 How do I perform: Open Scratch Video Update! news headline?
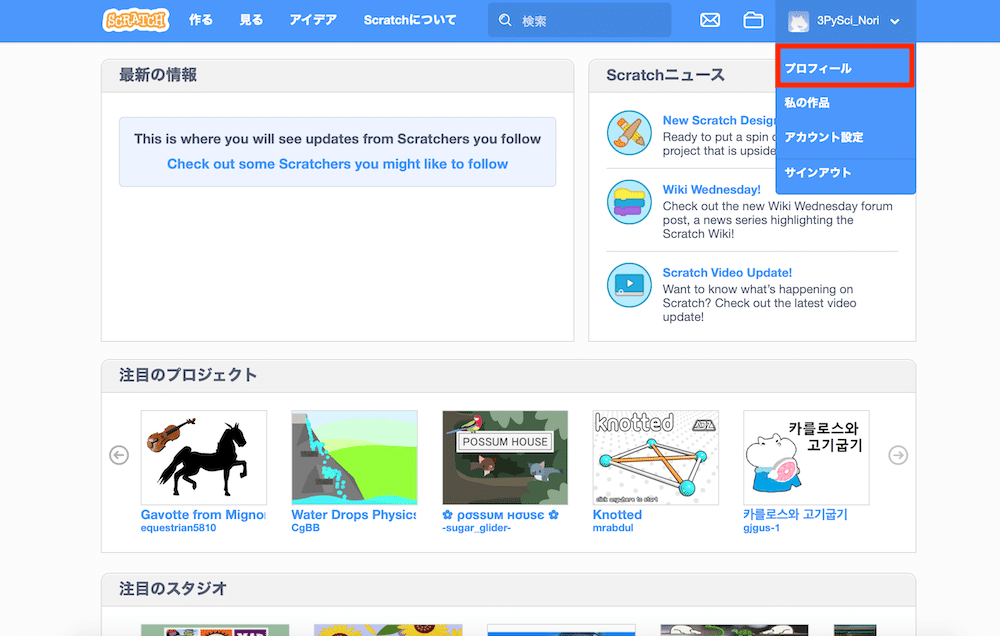727,272
